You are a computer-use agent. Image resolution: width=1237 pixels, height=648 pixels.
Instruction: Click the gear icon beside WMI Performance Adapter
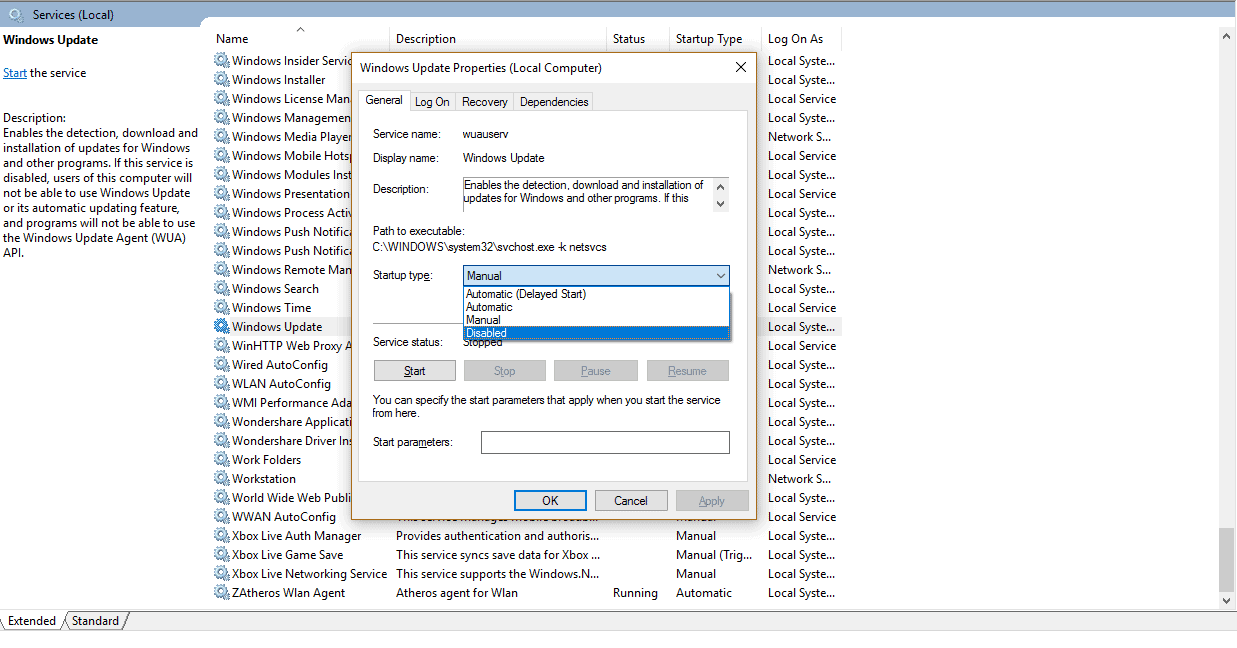click(221, 402)
